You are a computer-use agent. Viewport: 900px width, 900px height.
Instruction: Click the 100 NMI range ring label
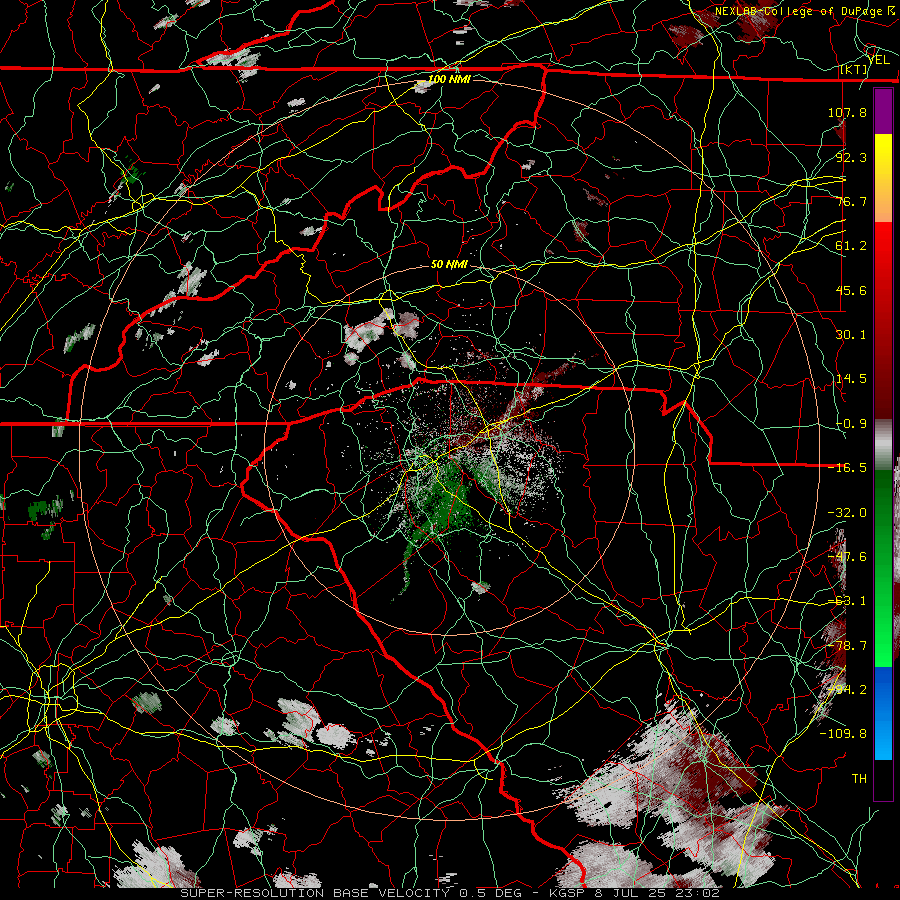(449, 79)
